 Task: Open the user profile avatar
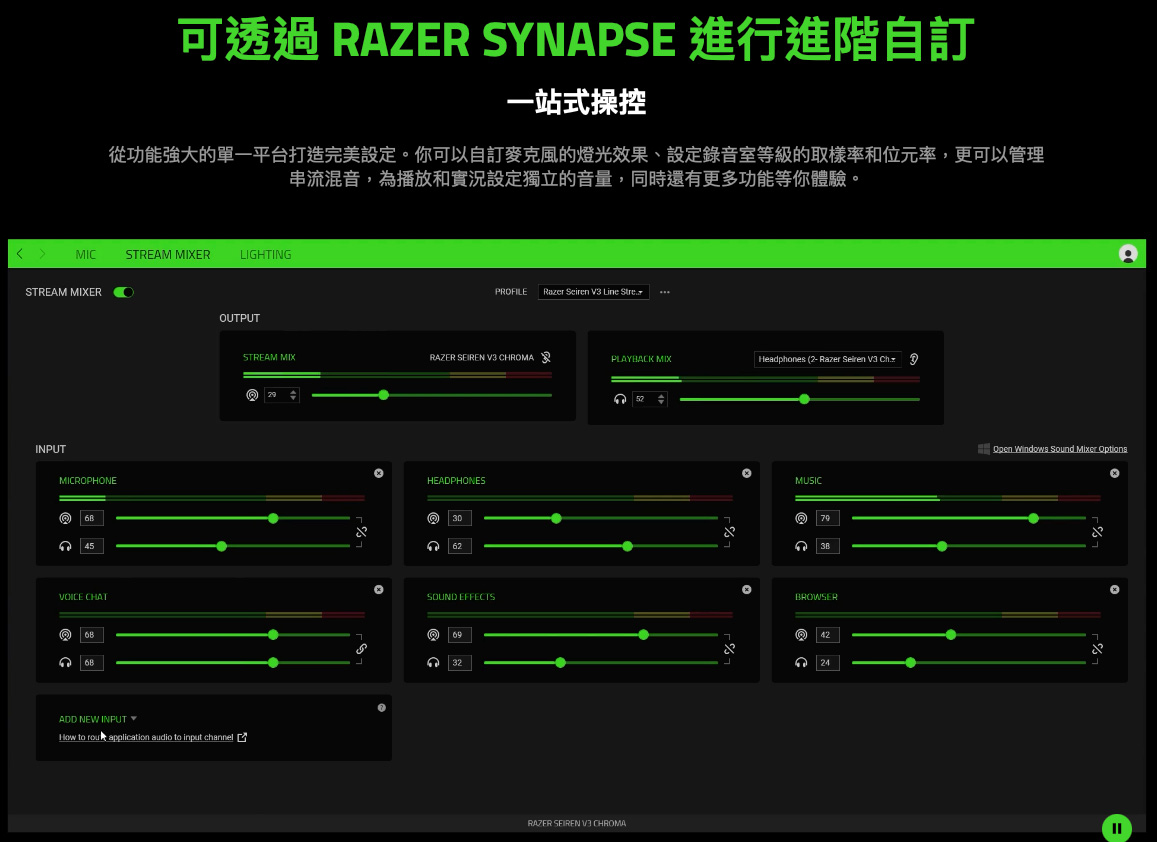(x=1127, y=254)
